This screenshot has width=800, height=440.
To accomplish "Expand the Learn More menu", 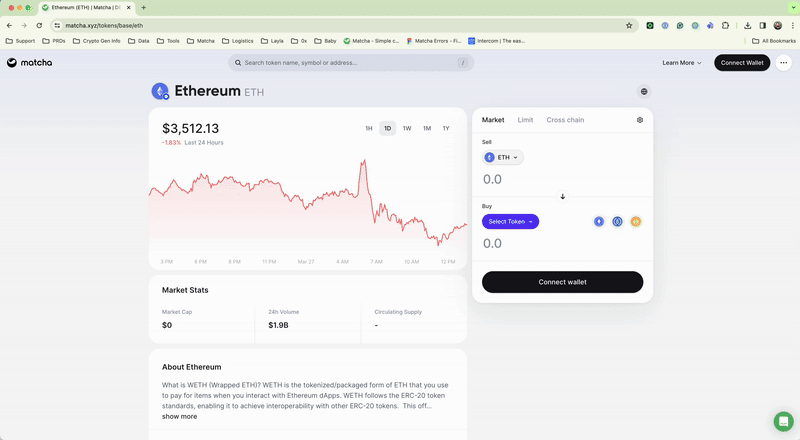I will point(682,63).
